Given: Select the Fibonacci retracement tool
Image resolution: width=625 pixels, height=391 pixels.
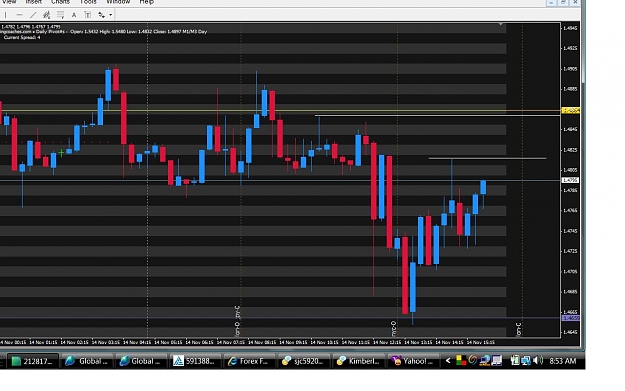Looking at the screenshot, I should (x=61, y=15).
